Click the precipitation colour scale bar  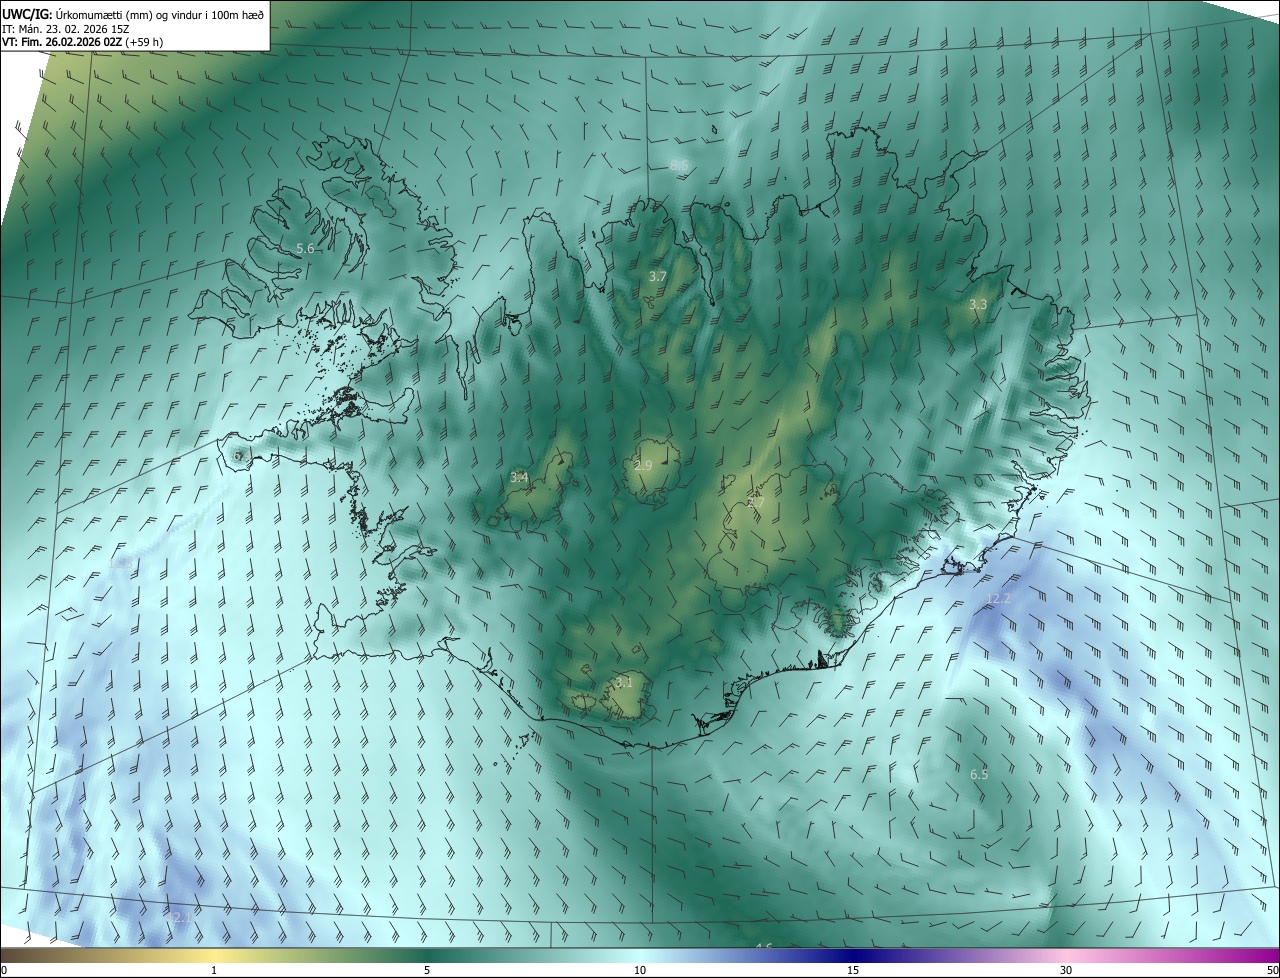pyautogui.click(x=640, y=956)
